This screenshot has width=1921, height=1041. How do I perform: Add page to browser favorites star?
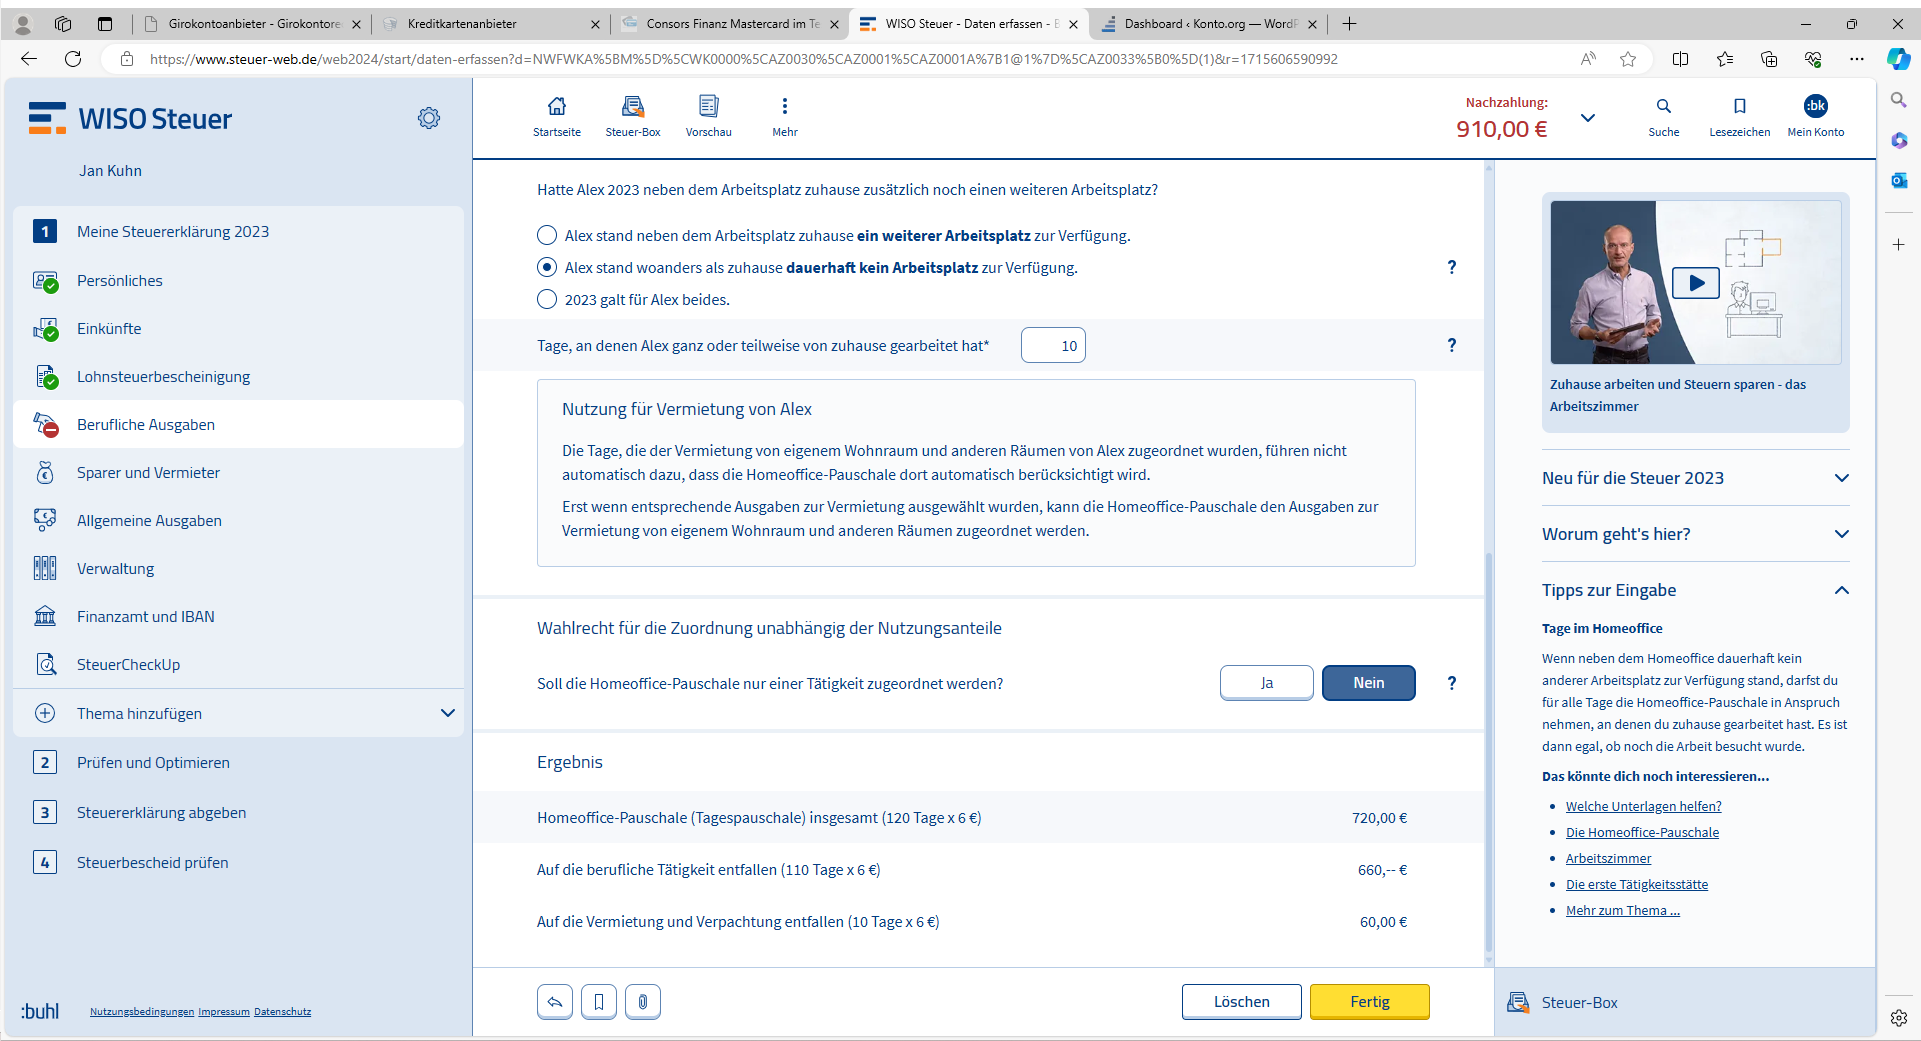[x=1628, y=59]
